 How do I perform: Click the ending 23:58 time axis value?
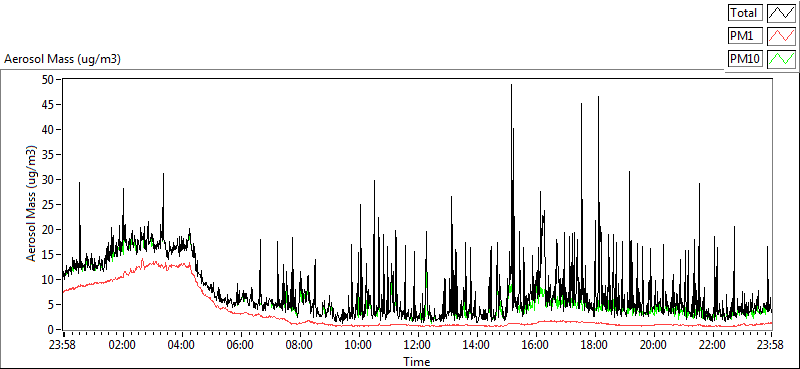(770, 344)
